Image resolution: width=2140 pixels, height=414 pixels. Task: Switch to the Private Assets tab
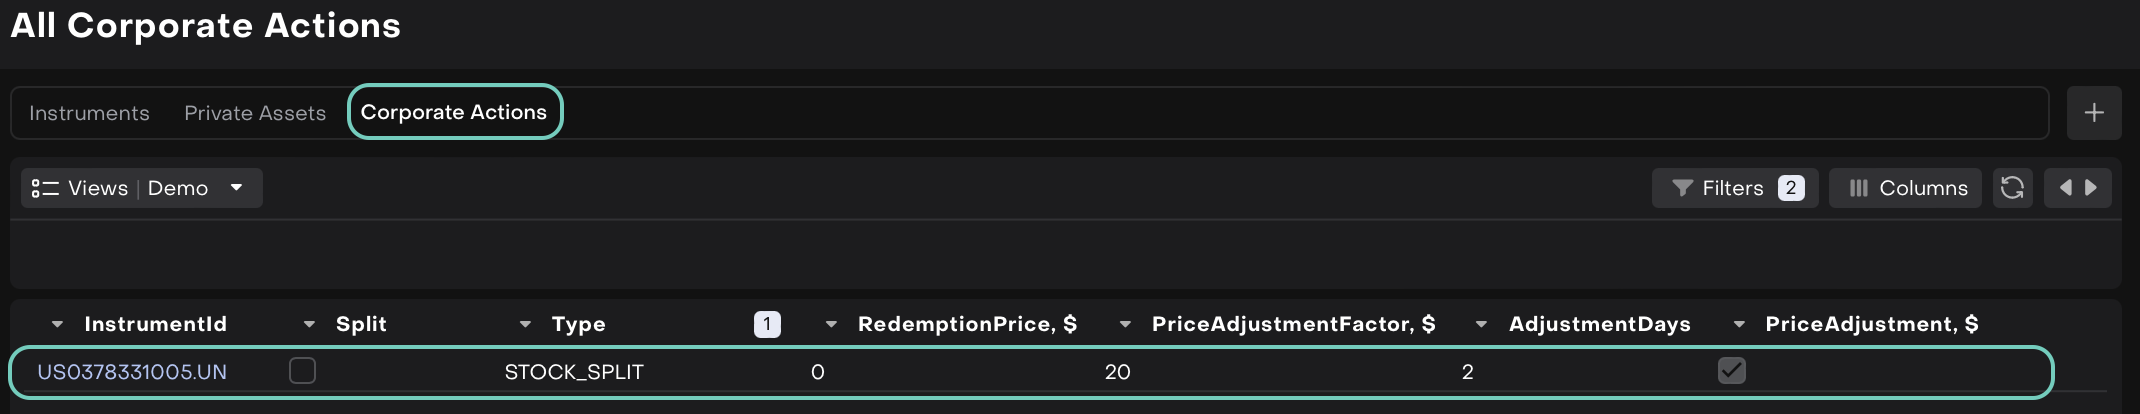255,113
